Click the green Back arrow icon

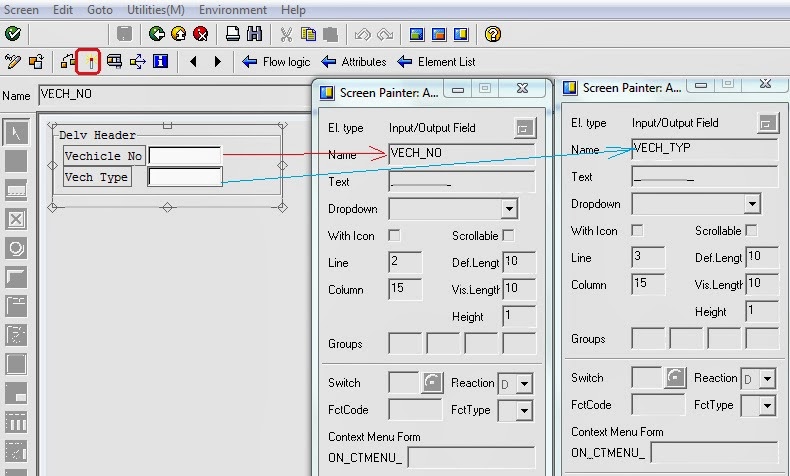[157, 34]
